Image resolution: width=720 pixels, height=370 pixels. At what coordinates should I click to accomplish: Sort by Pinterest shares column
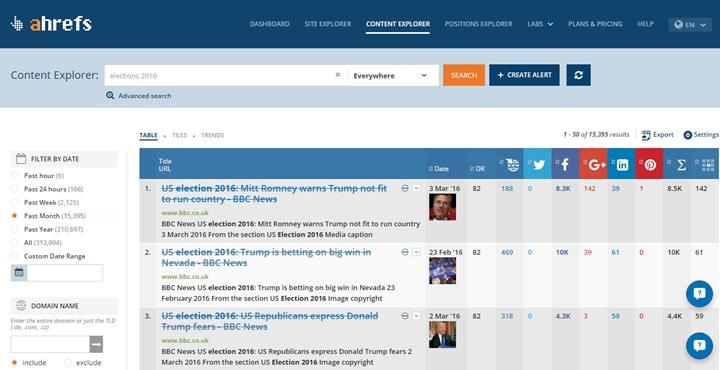tap(649, 164)
